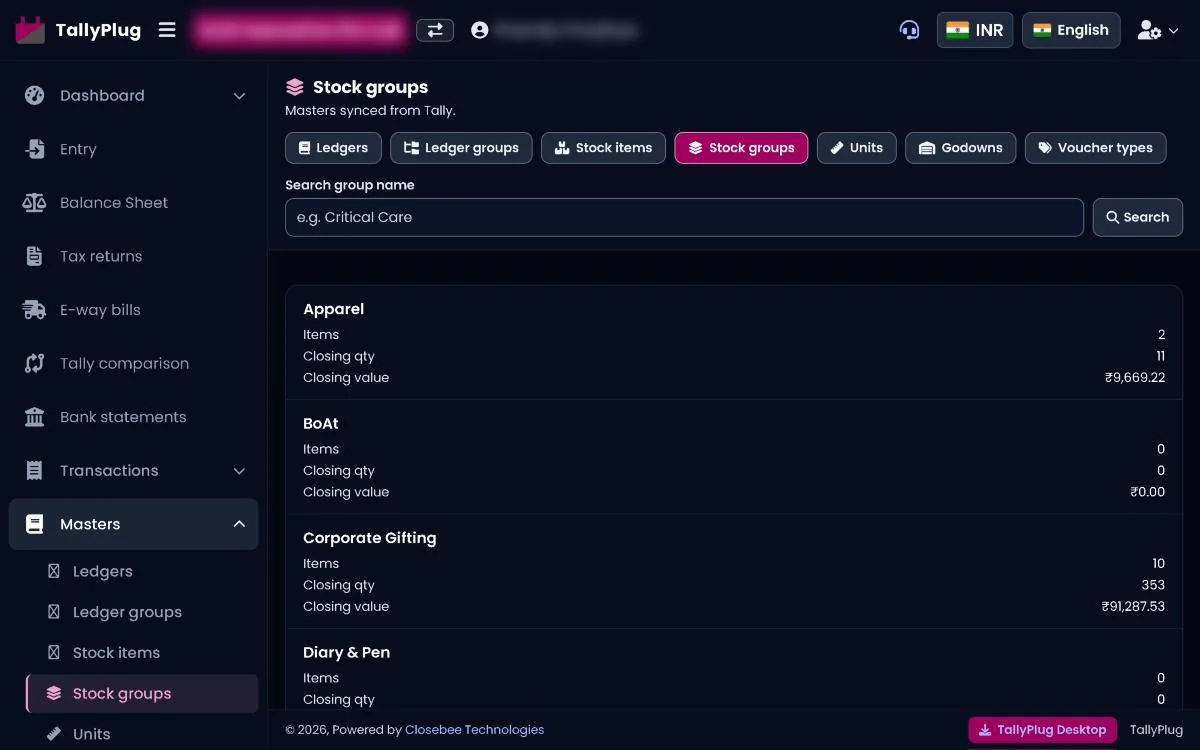Click the Dashboard gauge icon
The width and height of the screenshot is (1200, 750).
pyautogui.click(x=35, y=96)
